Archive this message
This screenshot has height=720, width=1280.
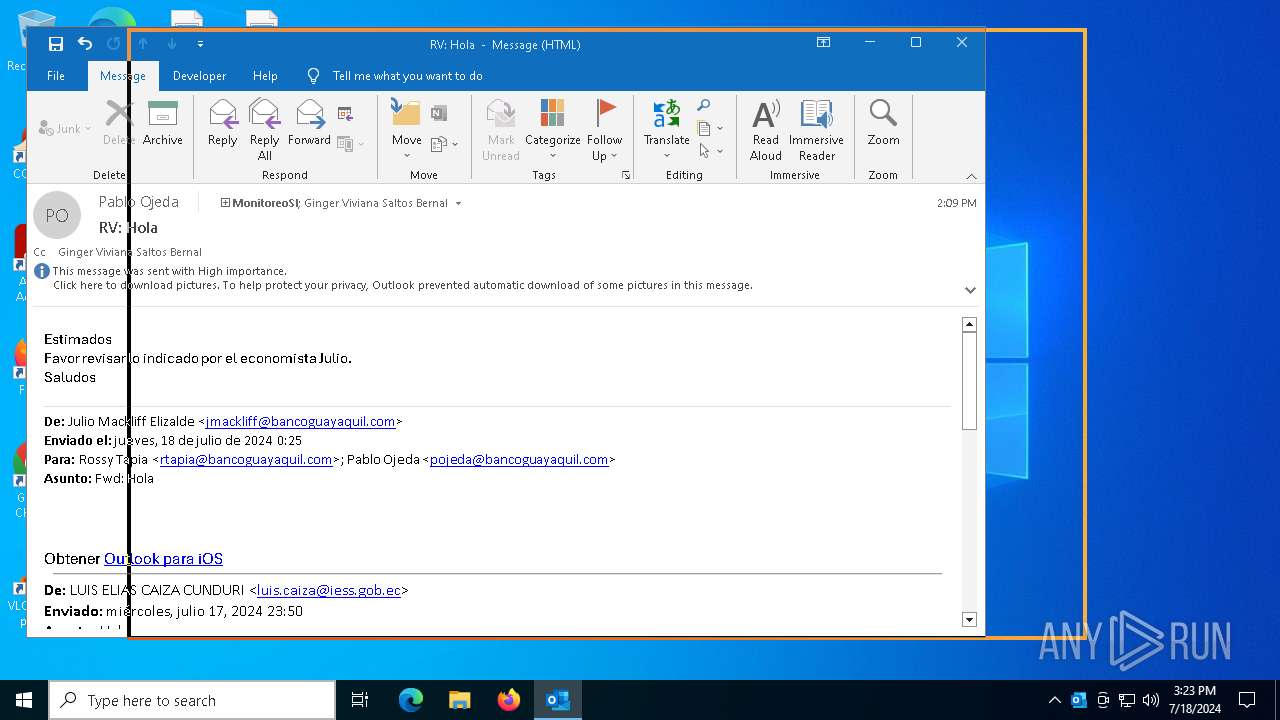point(162,124)
